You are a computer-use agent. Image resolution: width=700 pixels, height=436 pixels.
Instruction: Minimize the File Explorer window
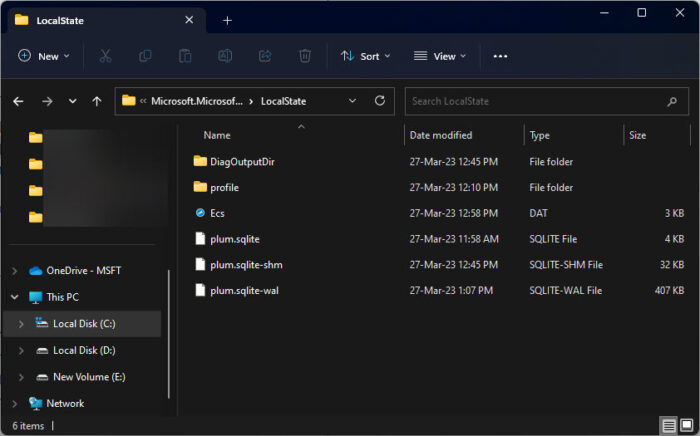pyautogui.click(x=604, y=13)
